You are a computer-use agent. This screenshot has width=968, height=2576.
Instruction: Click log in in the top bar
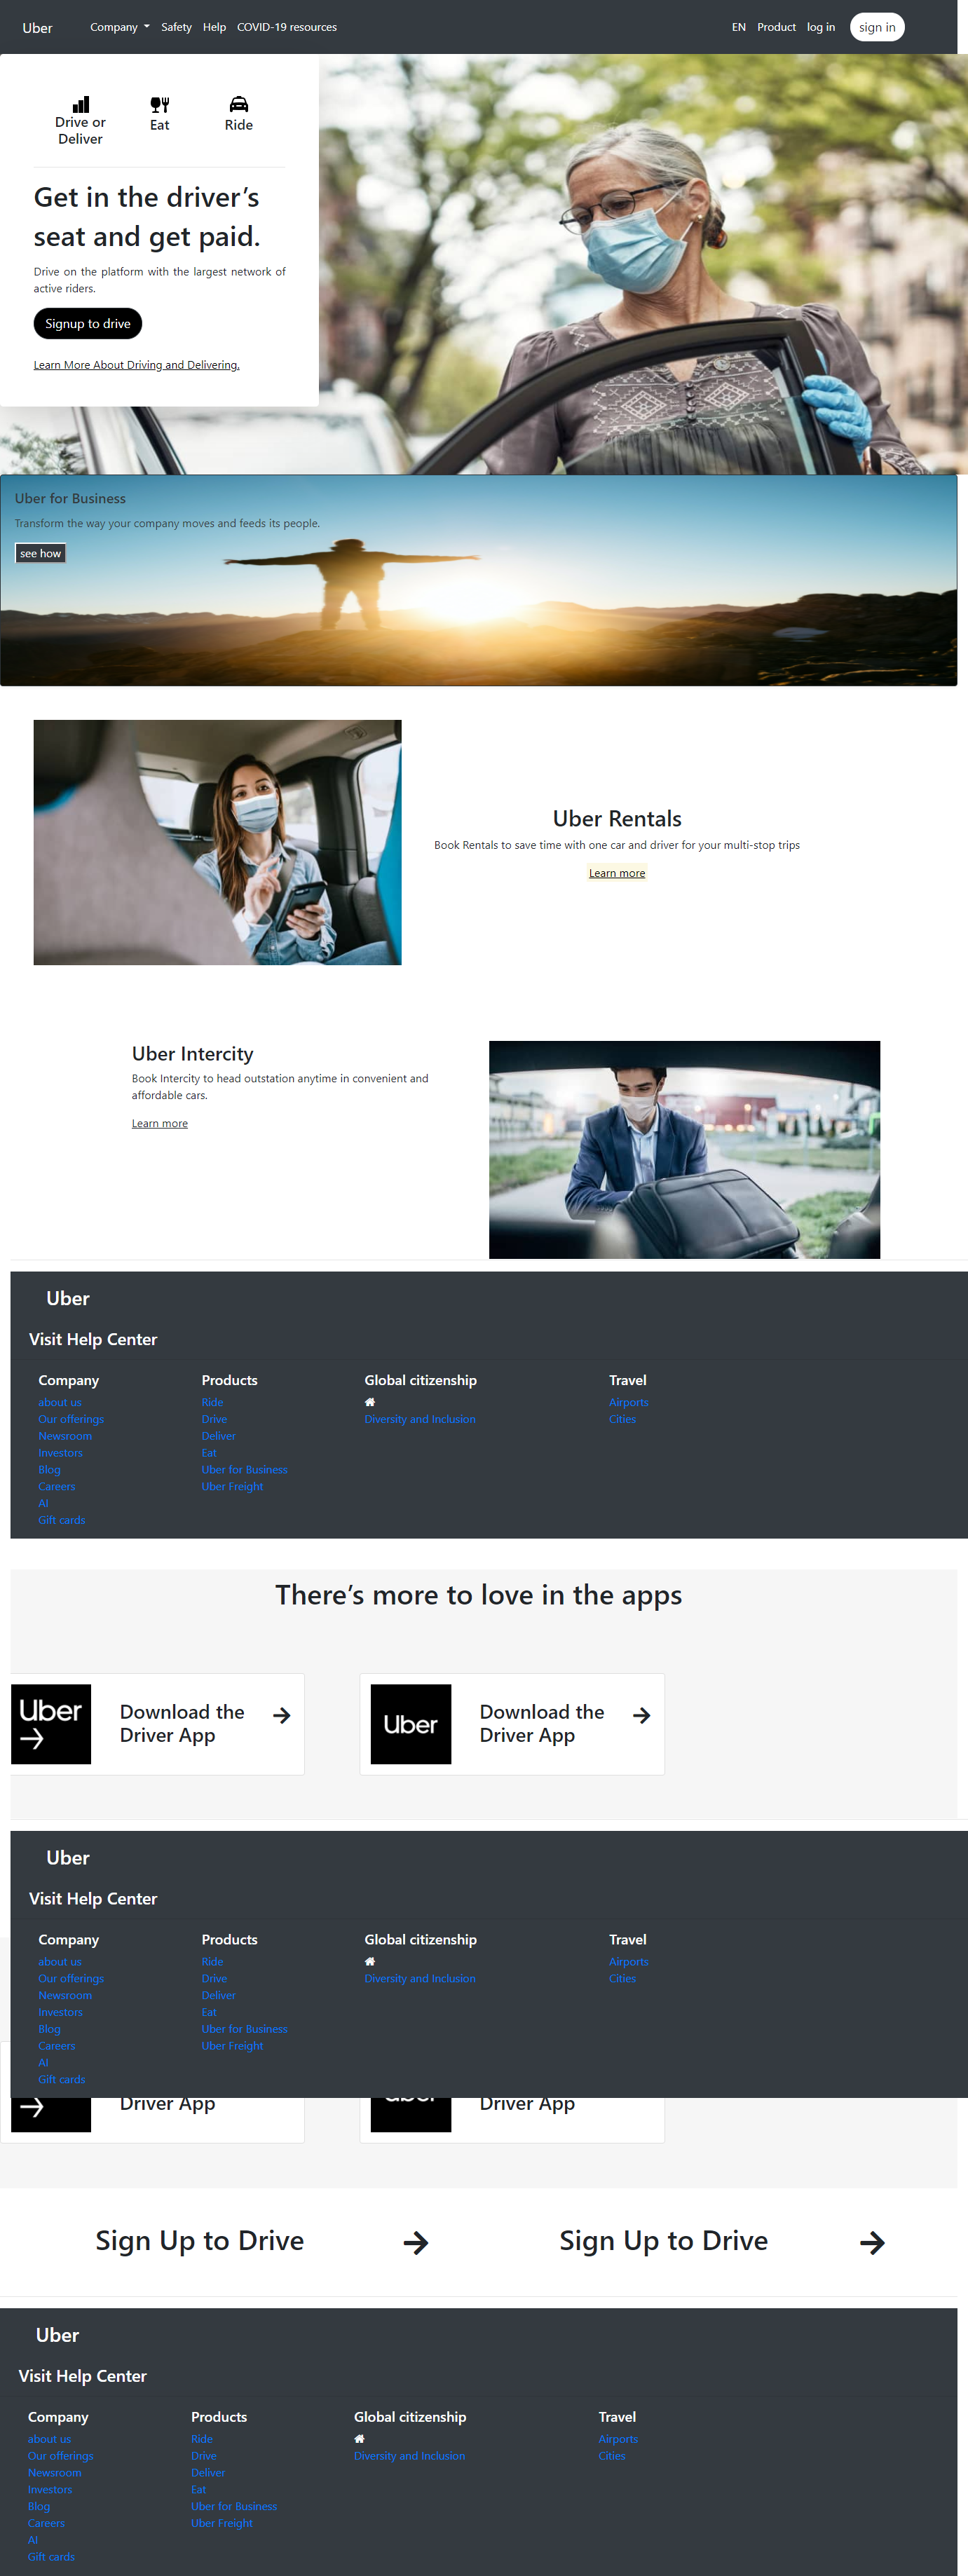click(821, 27)
